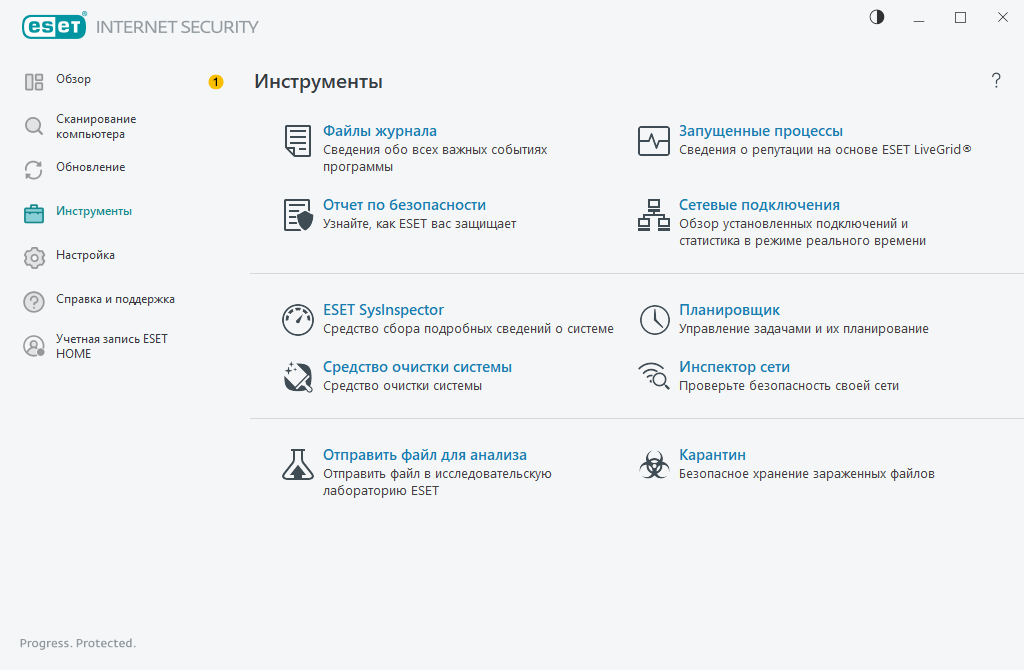Open Средство очистки системы link
Screen dimensions: 1024x670
coord(417,367)
